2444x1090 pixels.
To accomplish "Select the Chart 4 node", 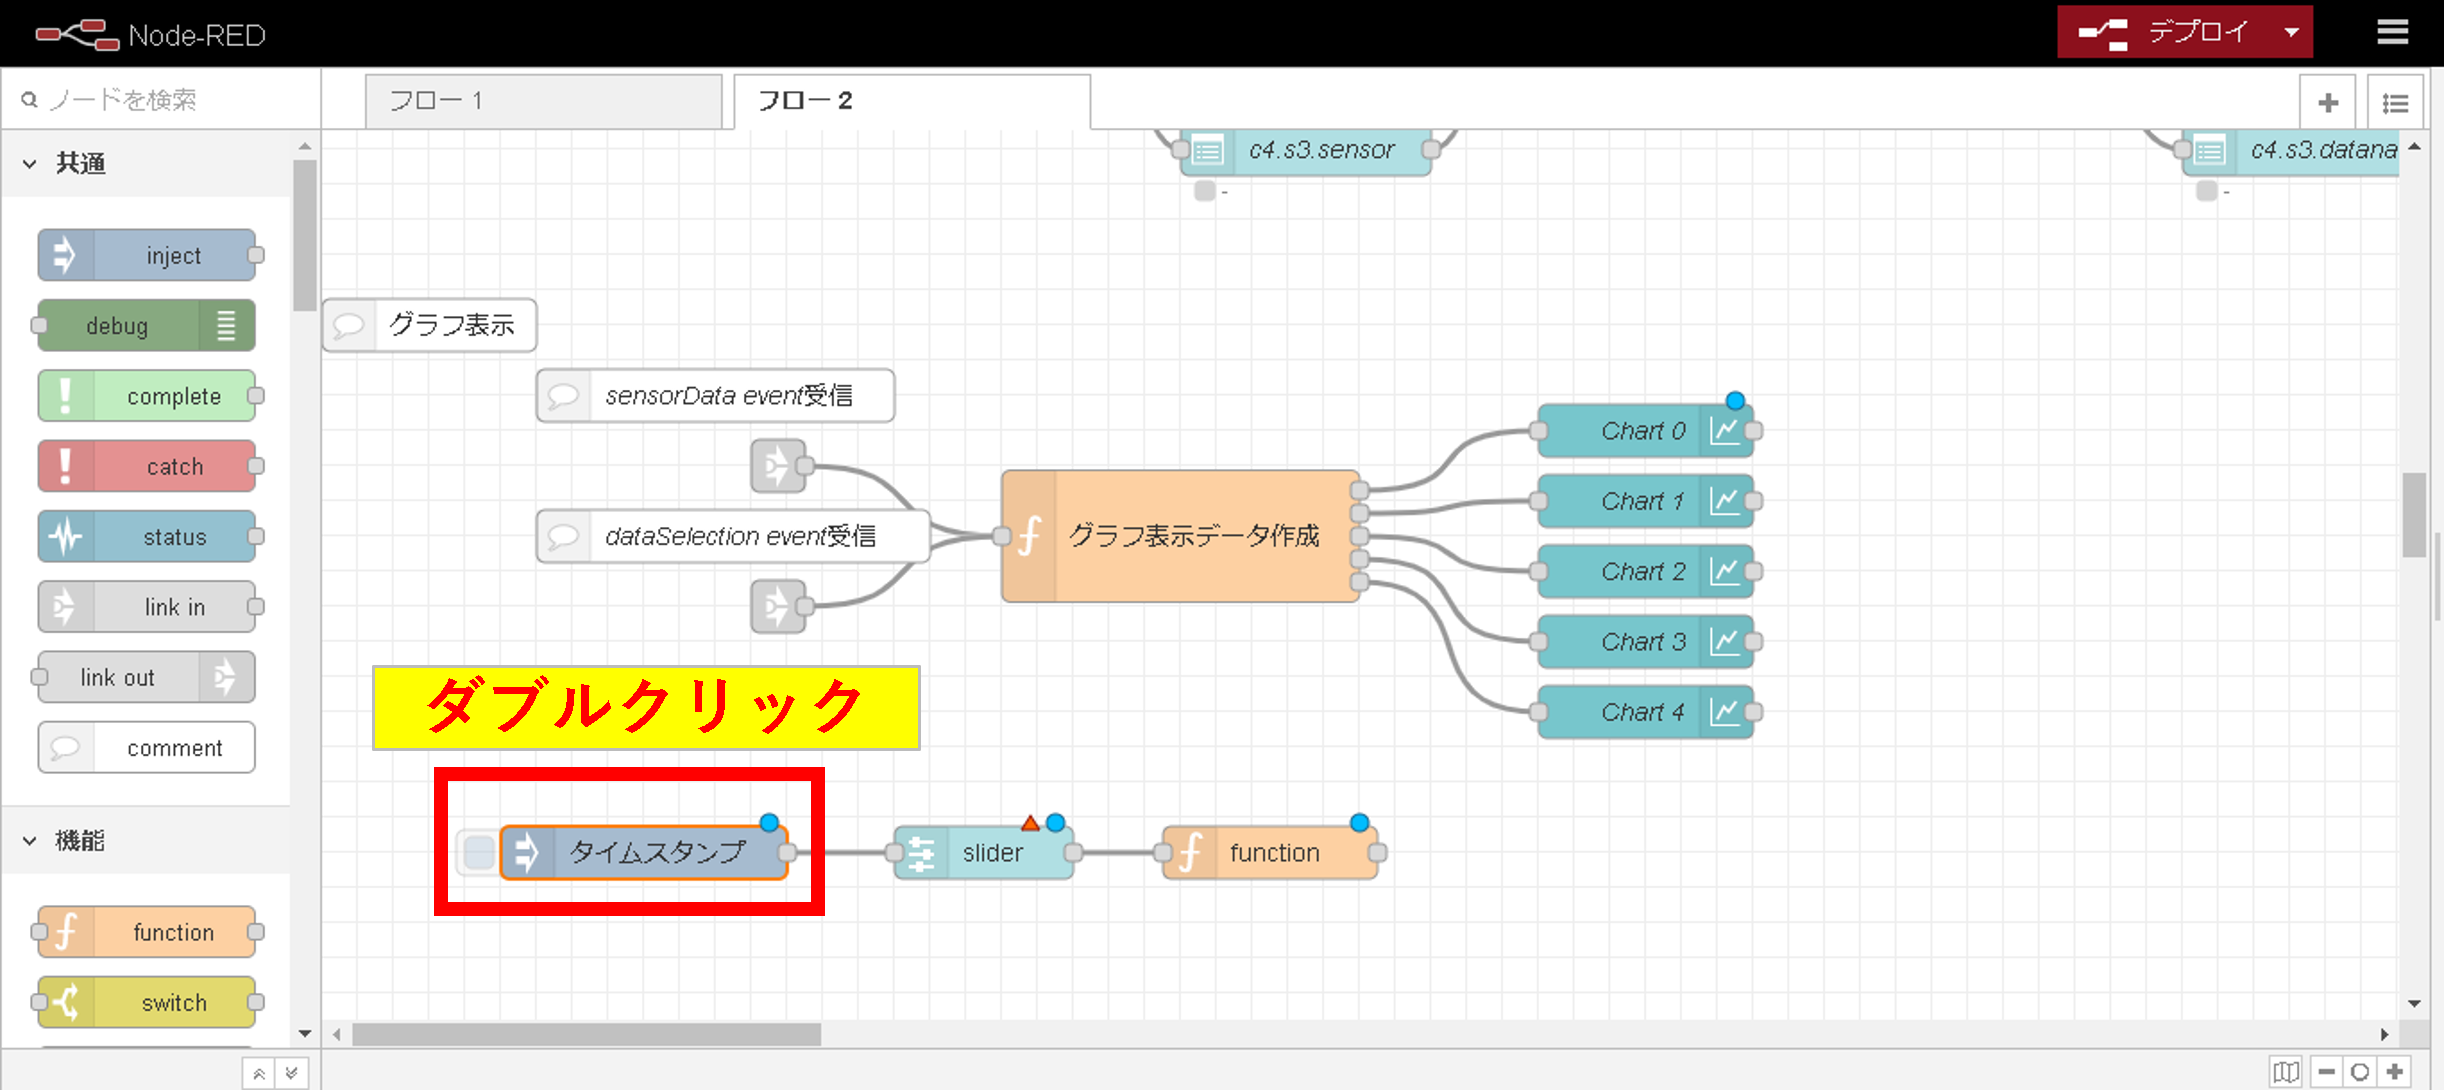I will click(x=1646, y=712).
